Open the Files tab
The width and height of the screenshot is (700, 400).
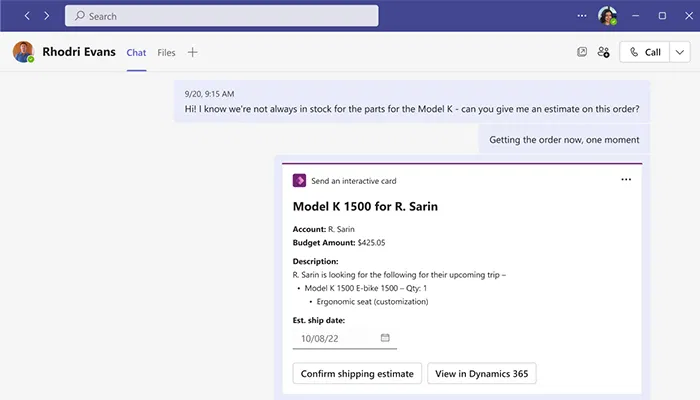(166, 52)
